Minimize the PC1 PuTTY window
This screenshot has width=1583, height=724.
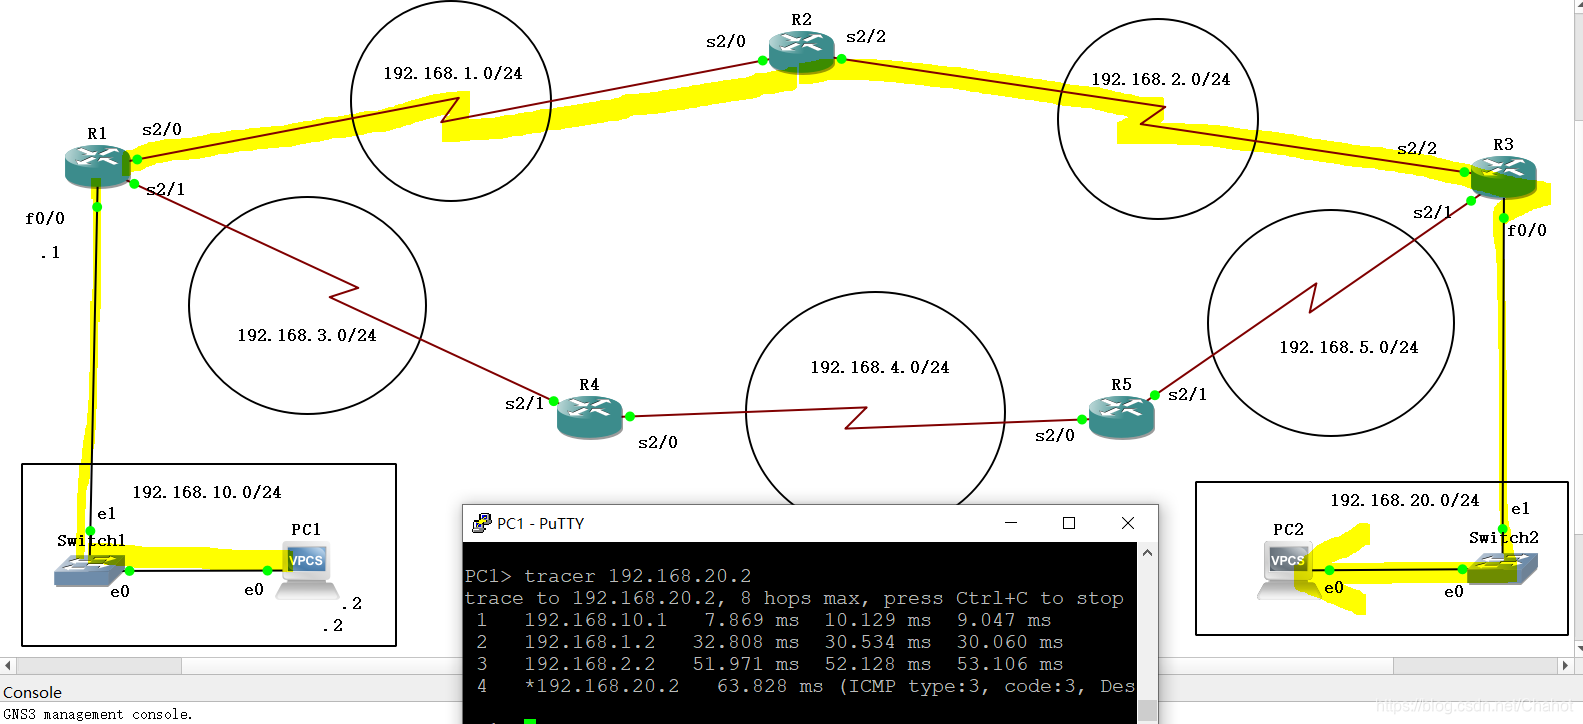click(x=1011, y=523)
